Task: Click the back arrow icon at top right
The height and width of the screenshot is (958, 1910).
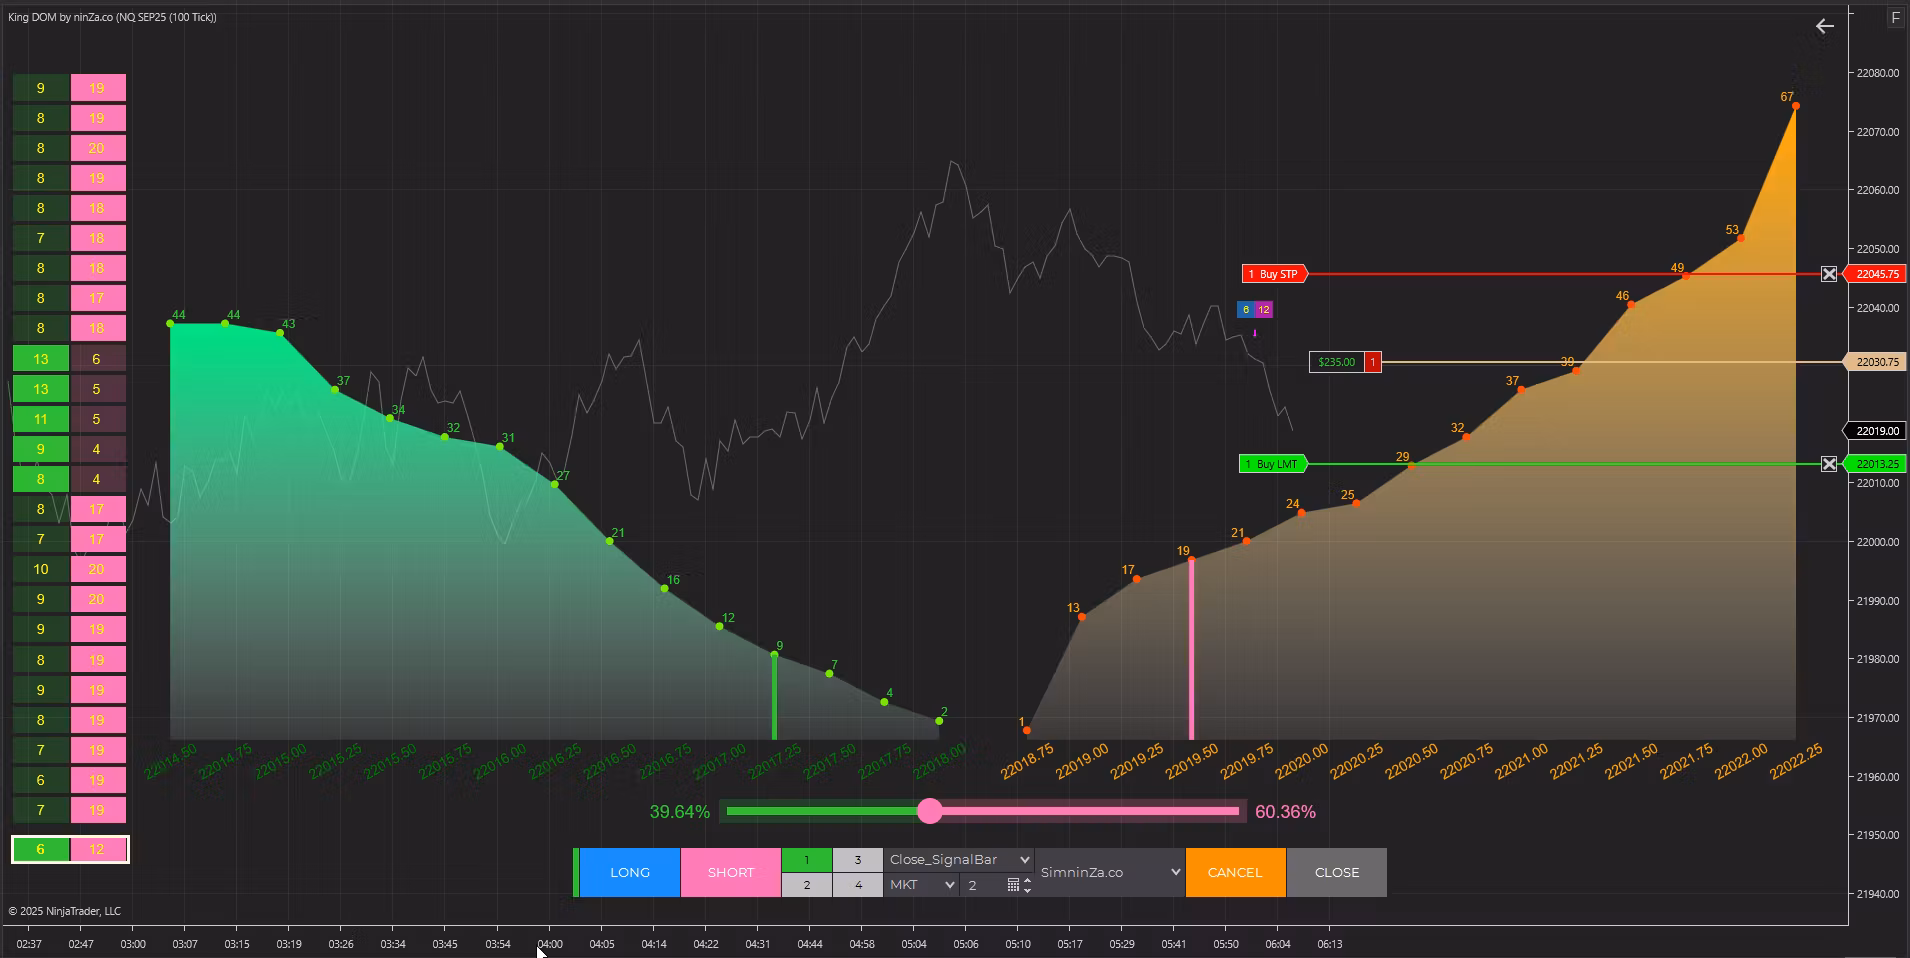Action: point(1824,27)
